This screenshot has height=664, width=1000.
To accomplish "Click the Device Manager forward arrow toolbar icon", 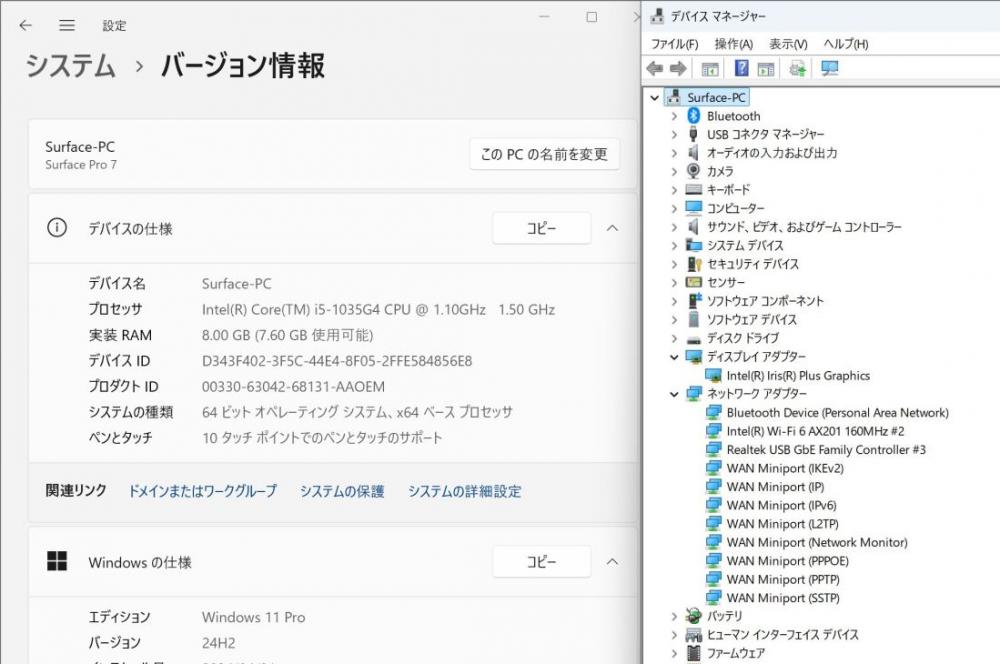I will (x=678, y=68).
